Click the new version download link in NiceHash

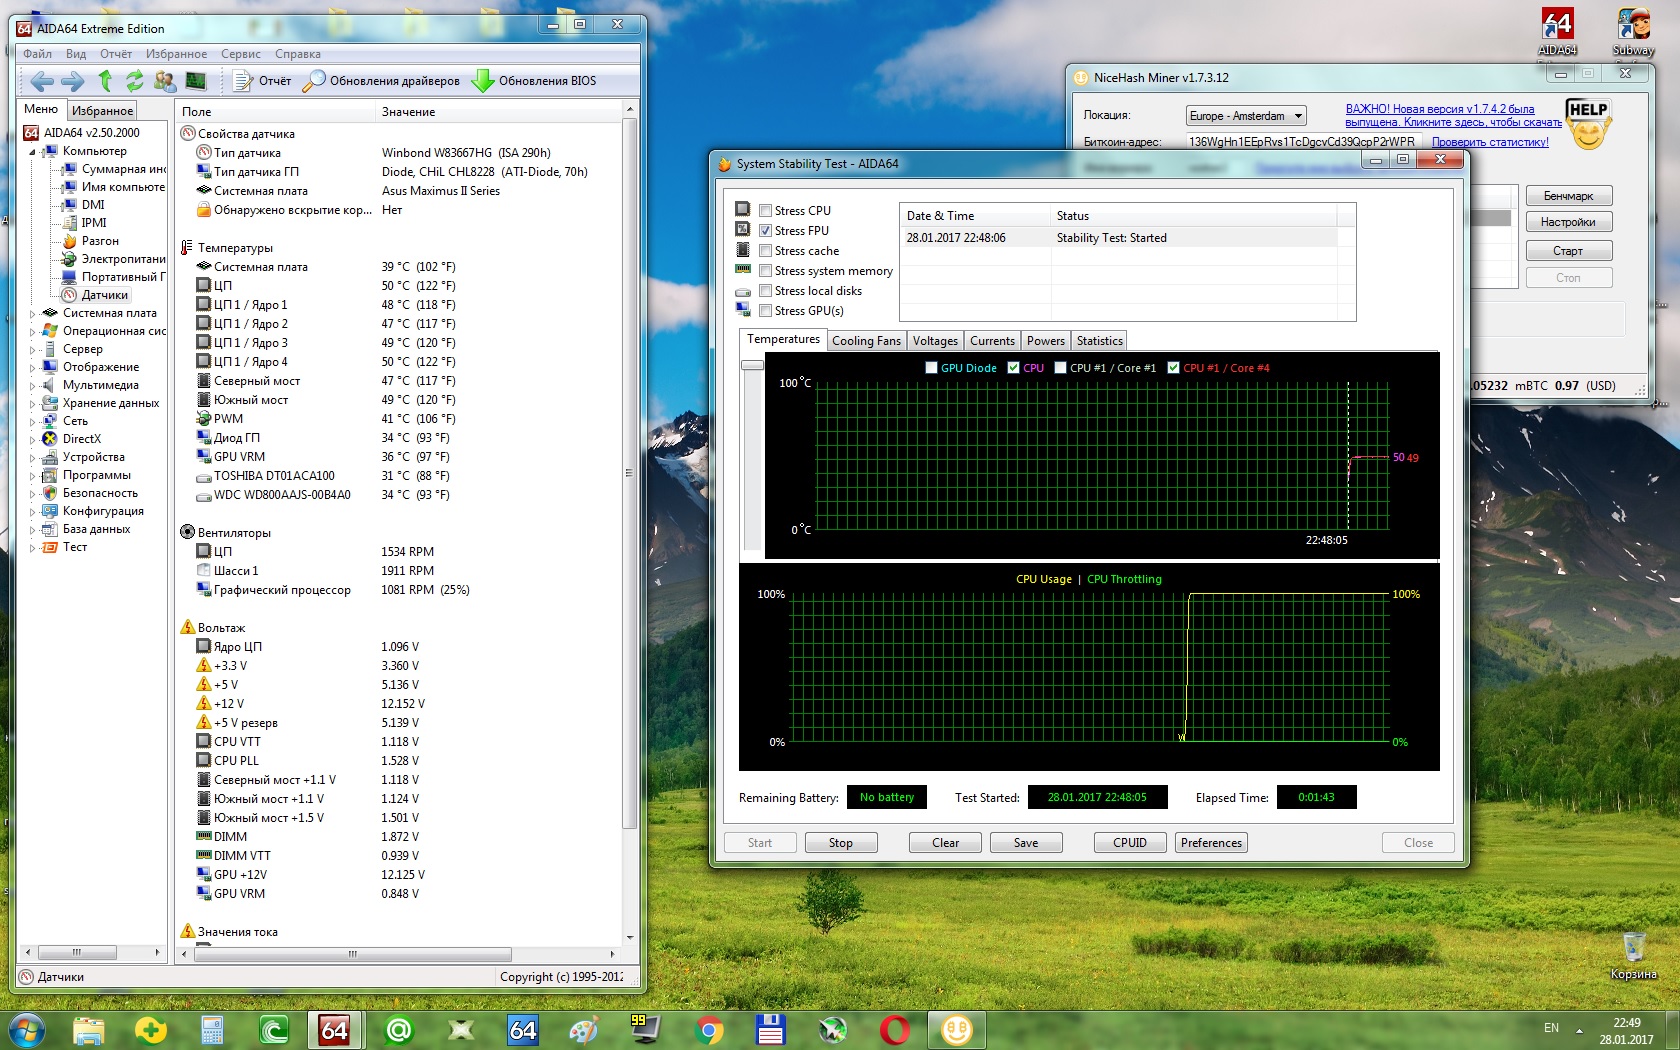(1453, 116)
